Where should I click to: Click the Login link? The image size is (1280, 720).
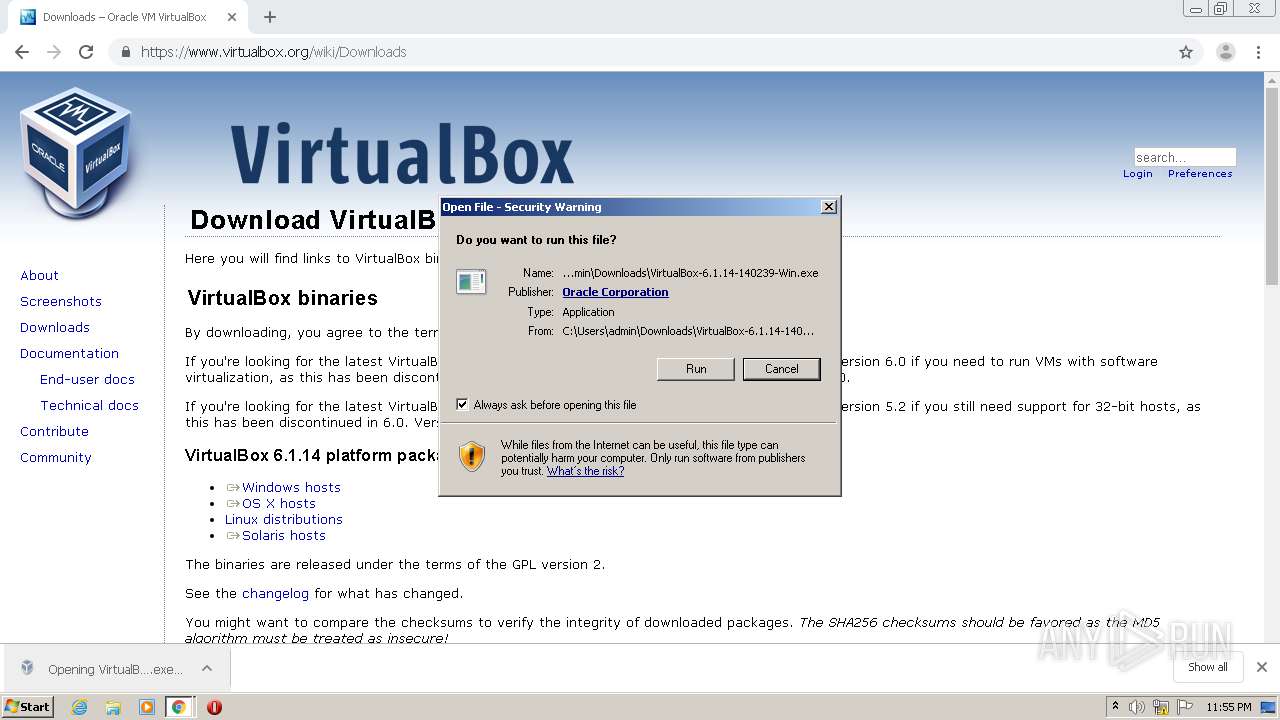1138,174
